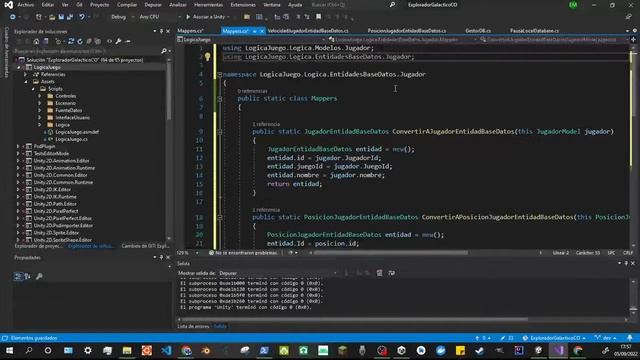Click the Save All toolbar icon
640x360 pixels.
click(x=70, y=17)
